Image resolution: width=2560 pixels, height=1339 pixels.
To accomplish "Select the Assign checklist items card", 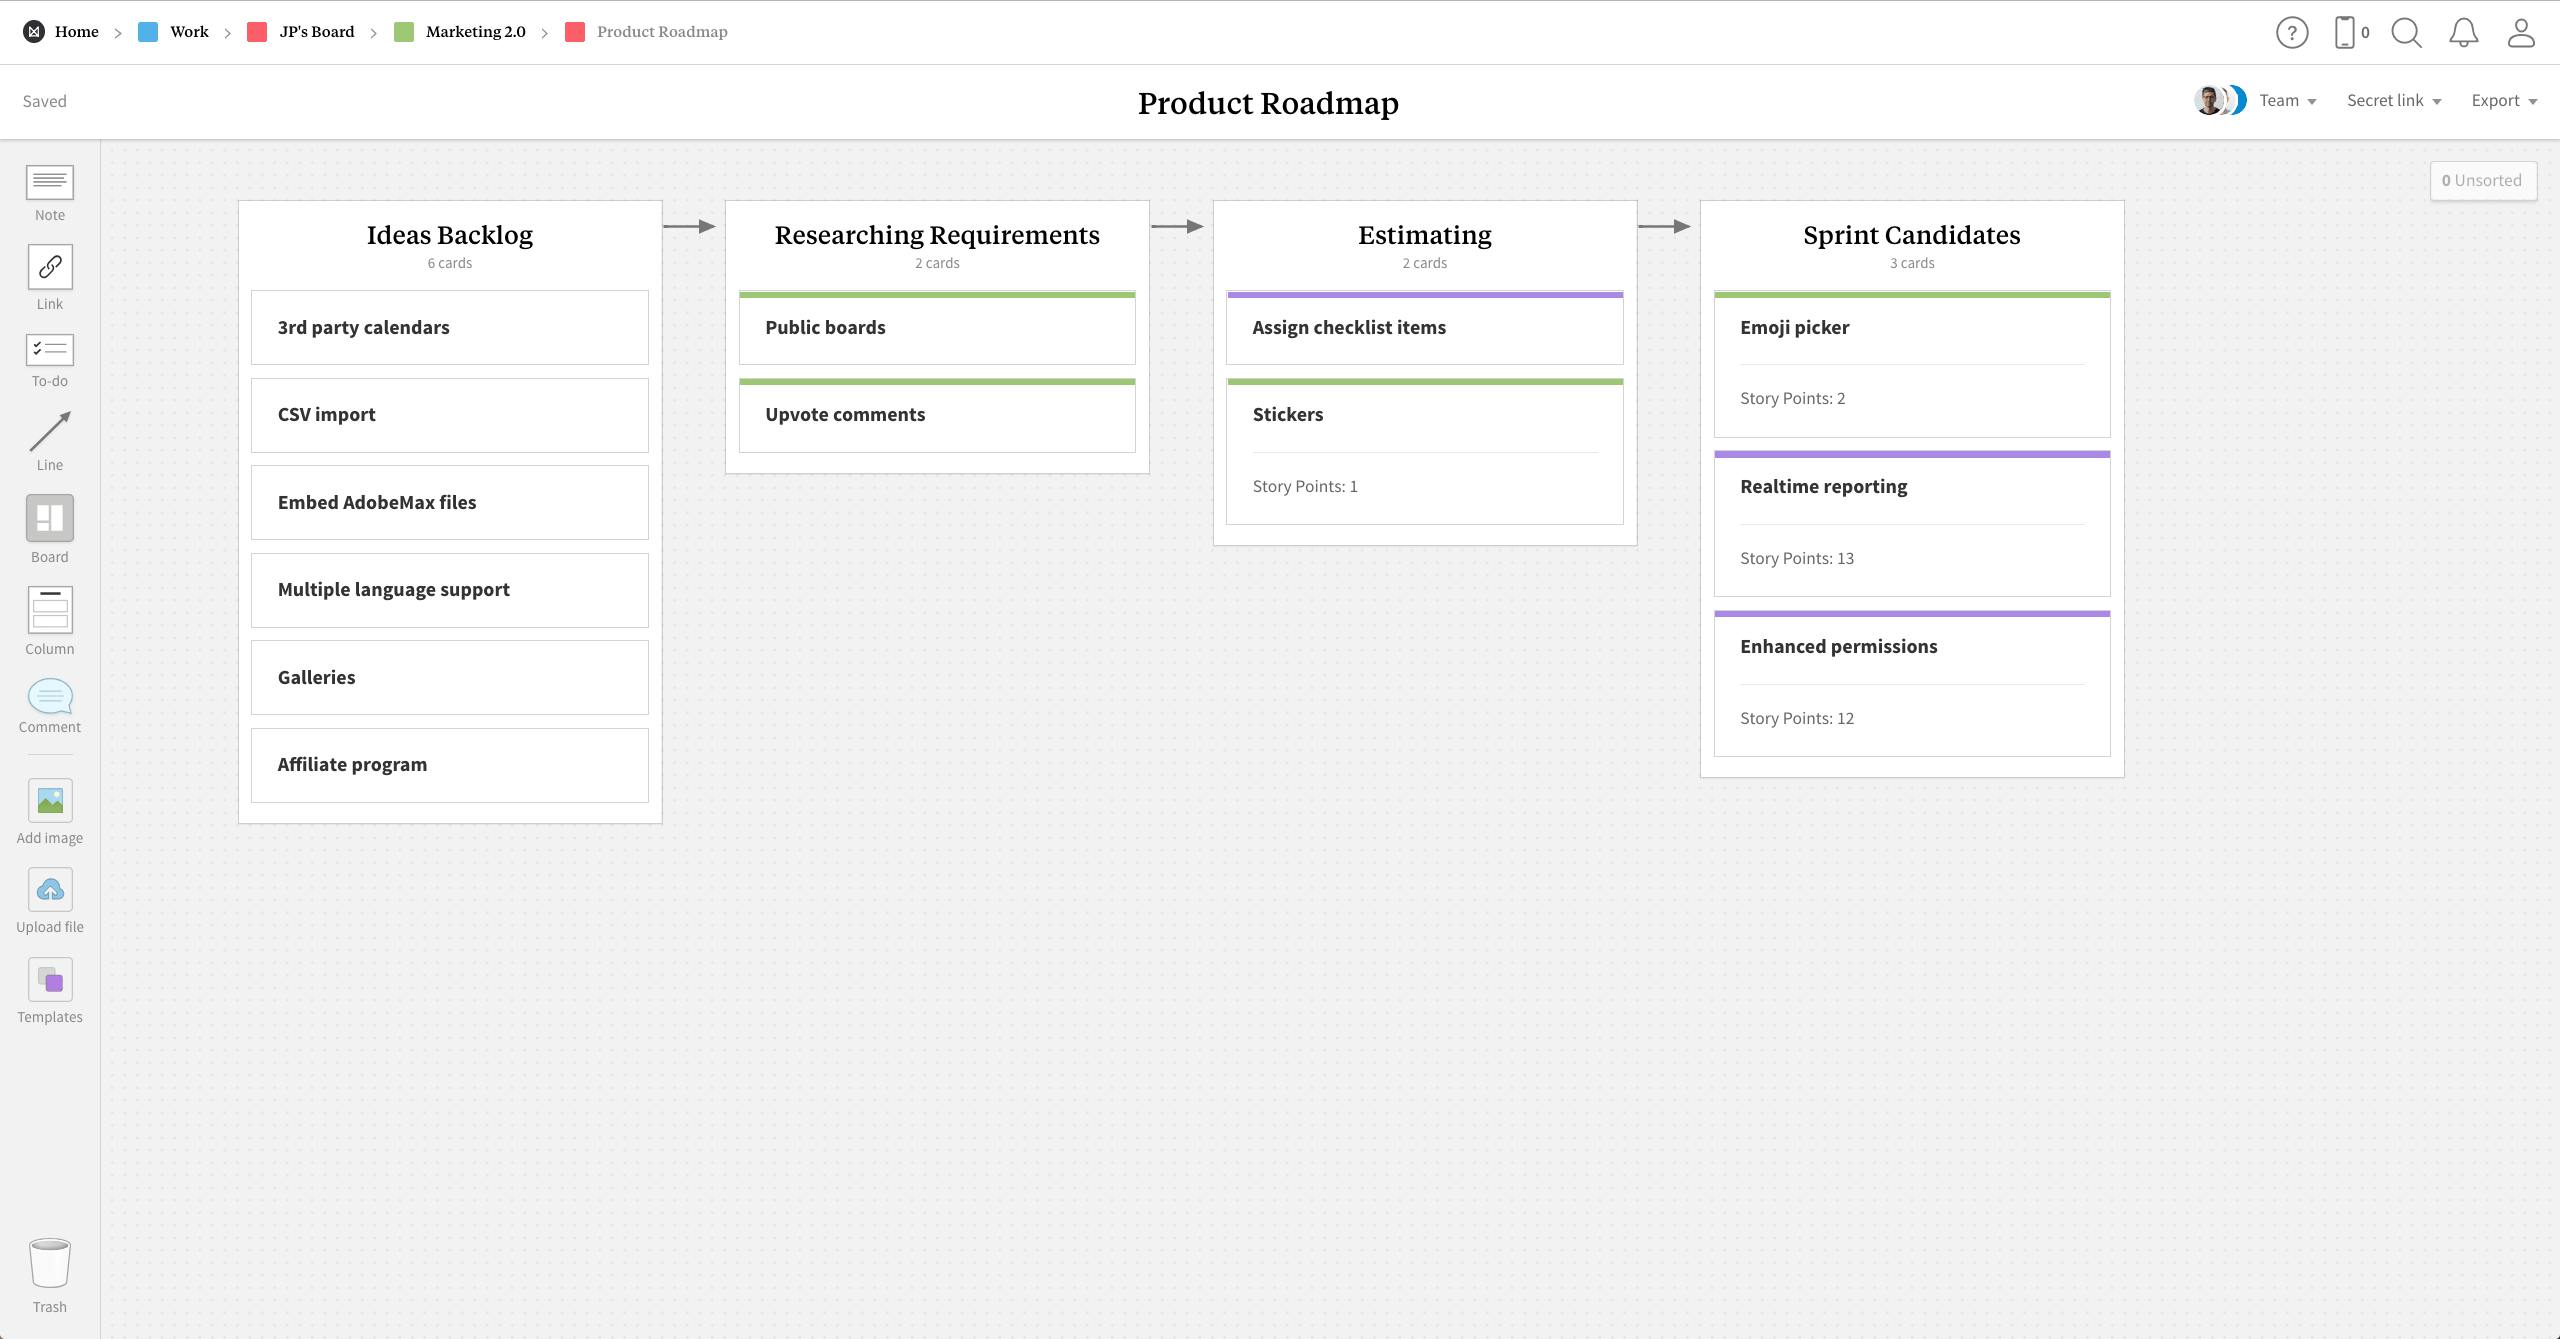I will pos(1425,328).
